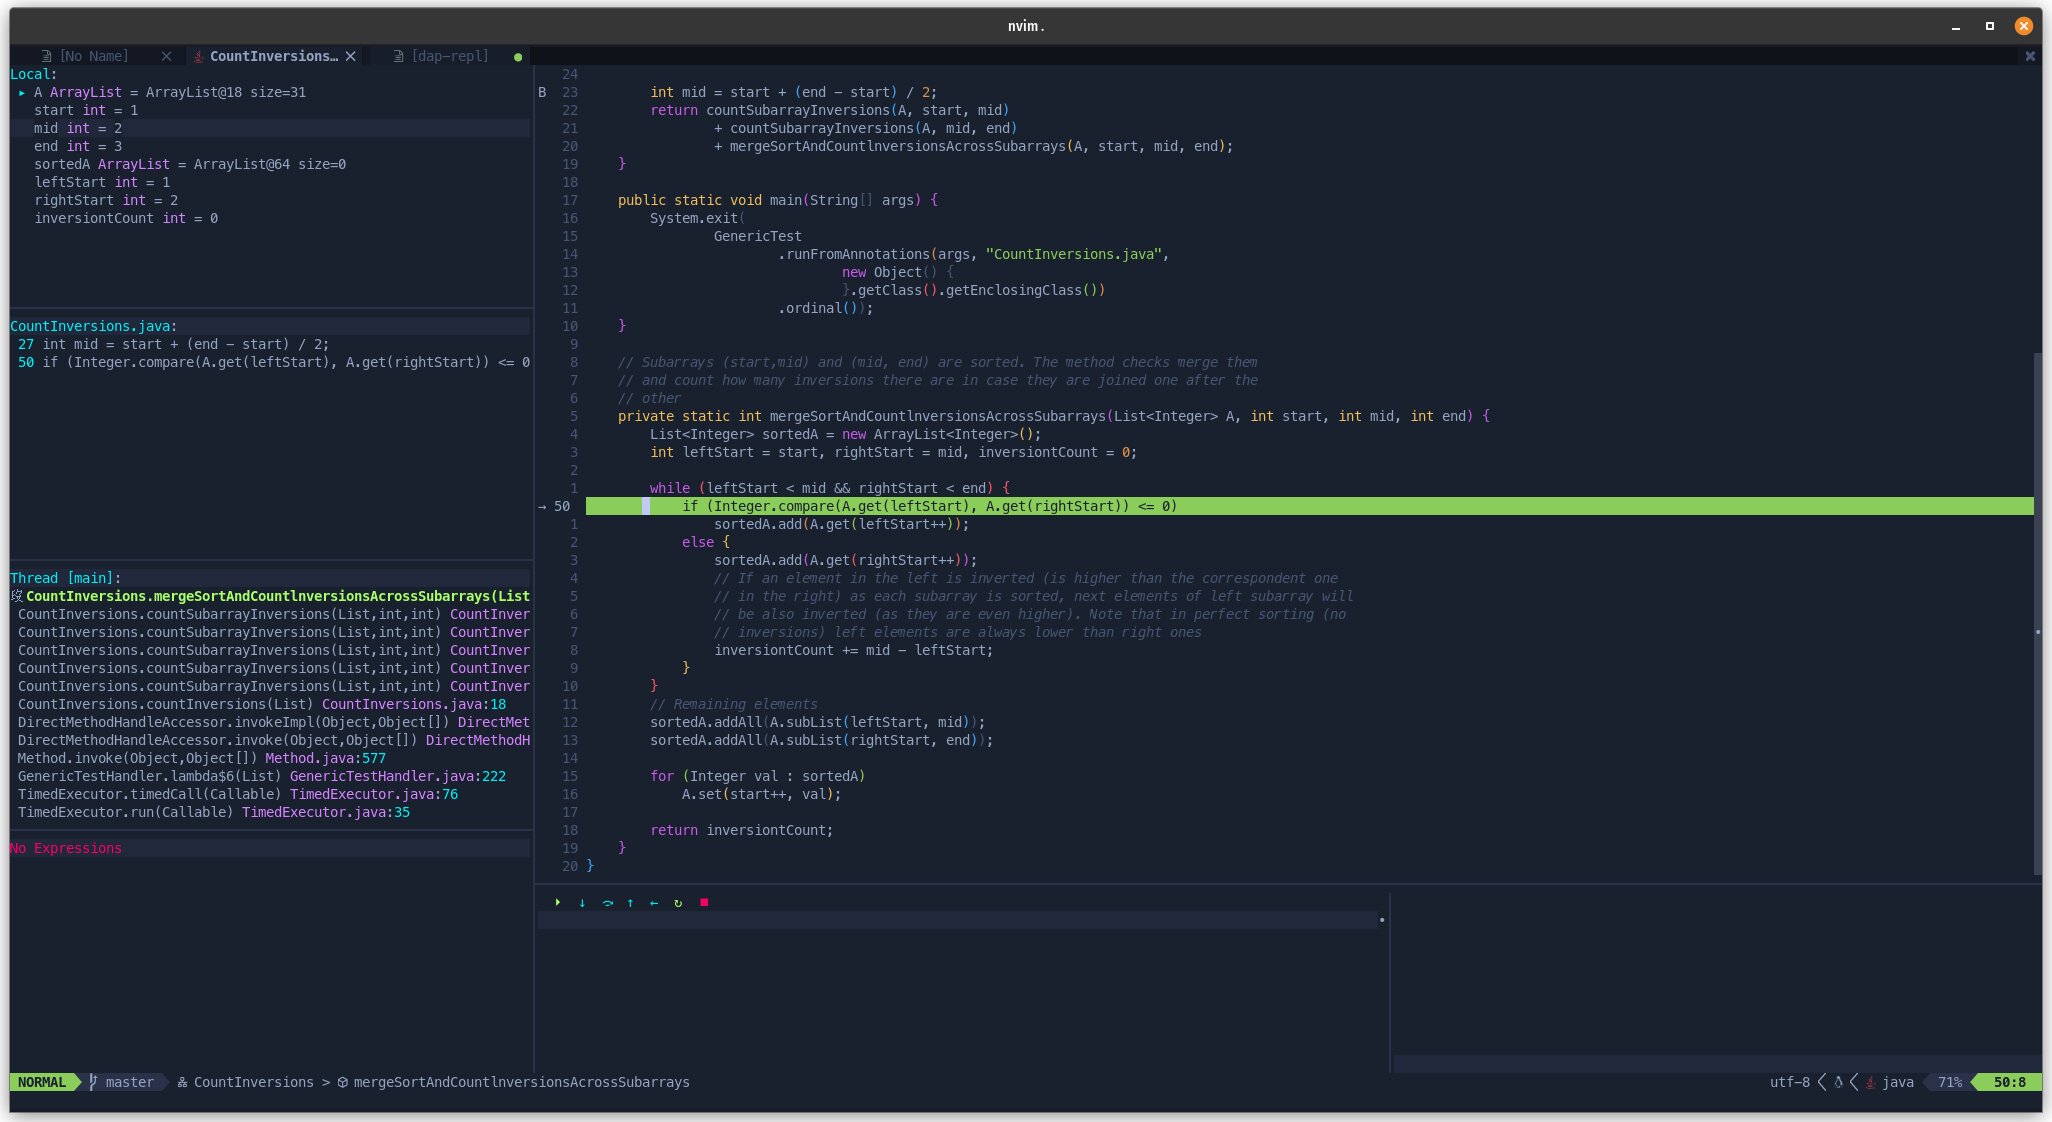Click the Linux penguin fileformat icon

point(1838,1082)
